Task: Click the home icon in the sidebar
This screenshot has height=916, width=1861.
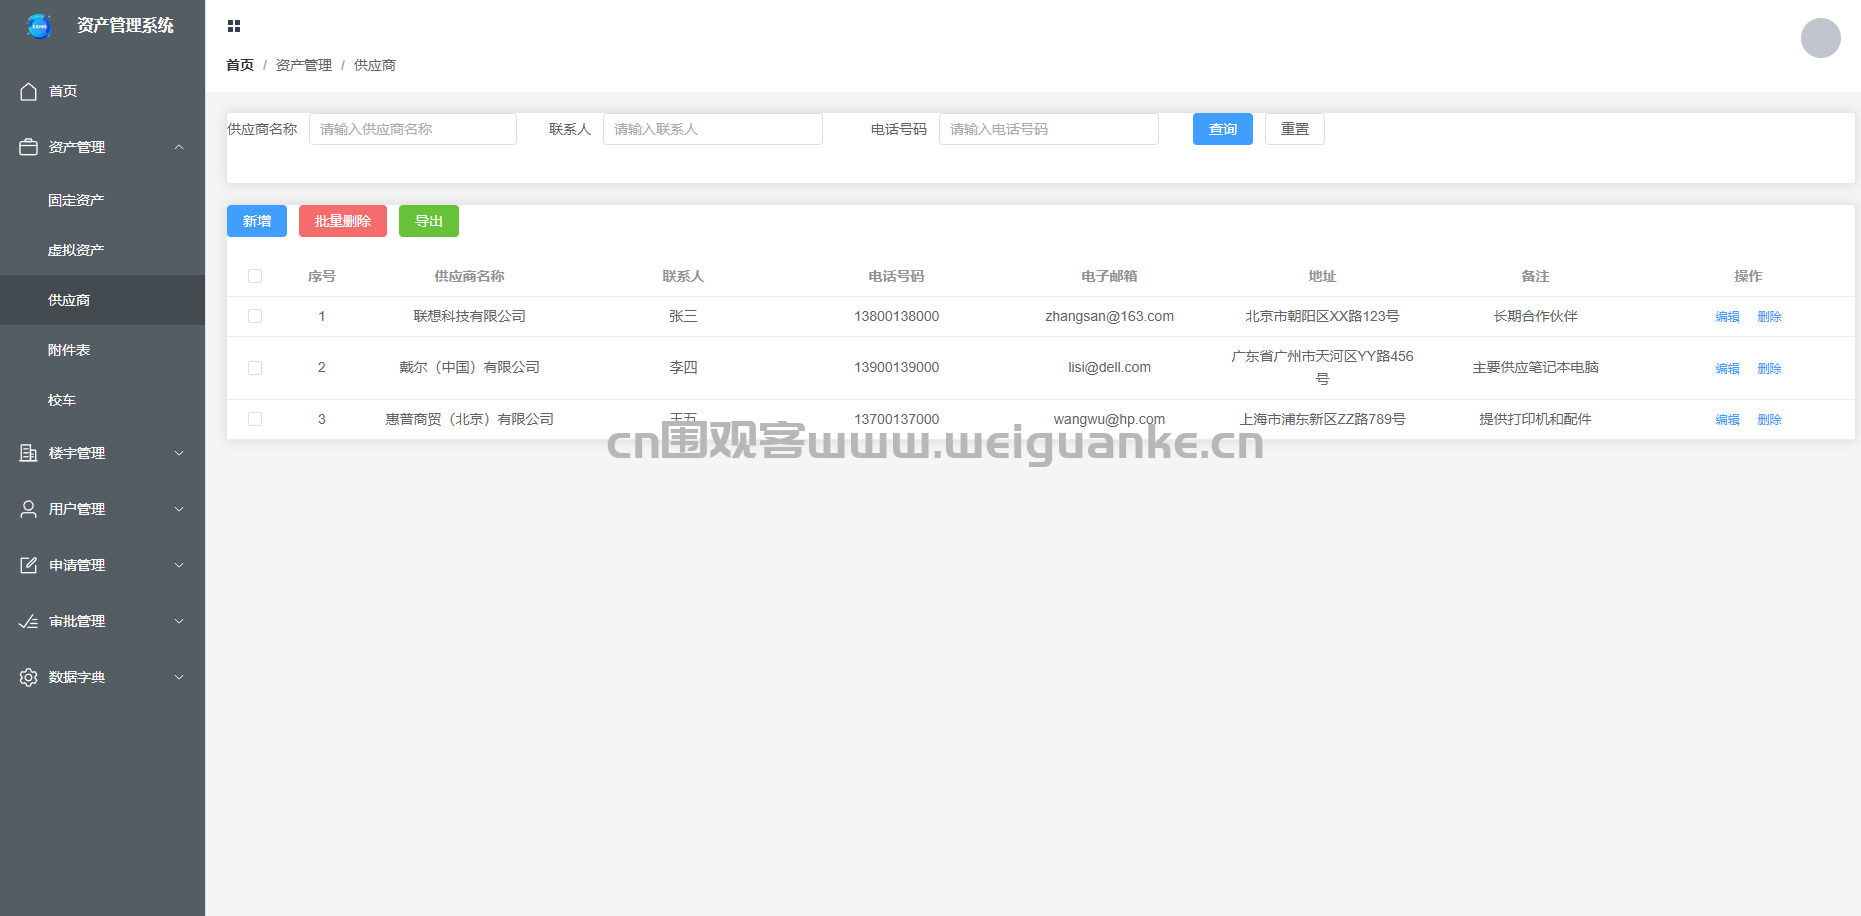Action: pyautogui.click(x=29, y=91)
